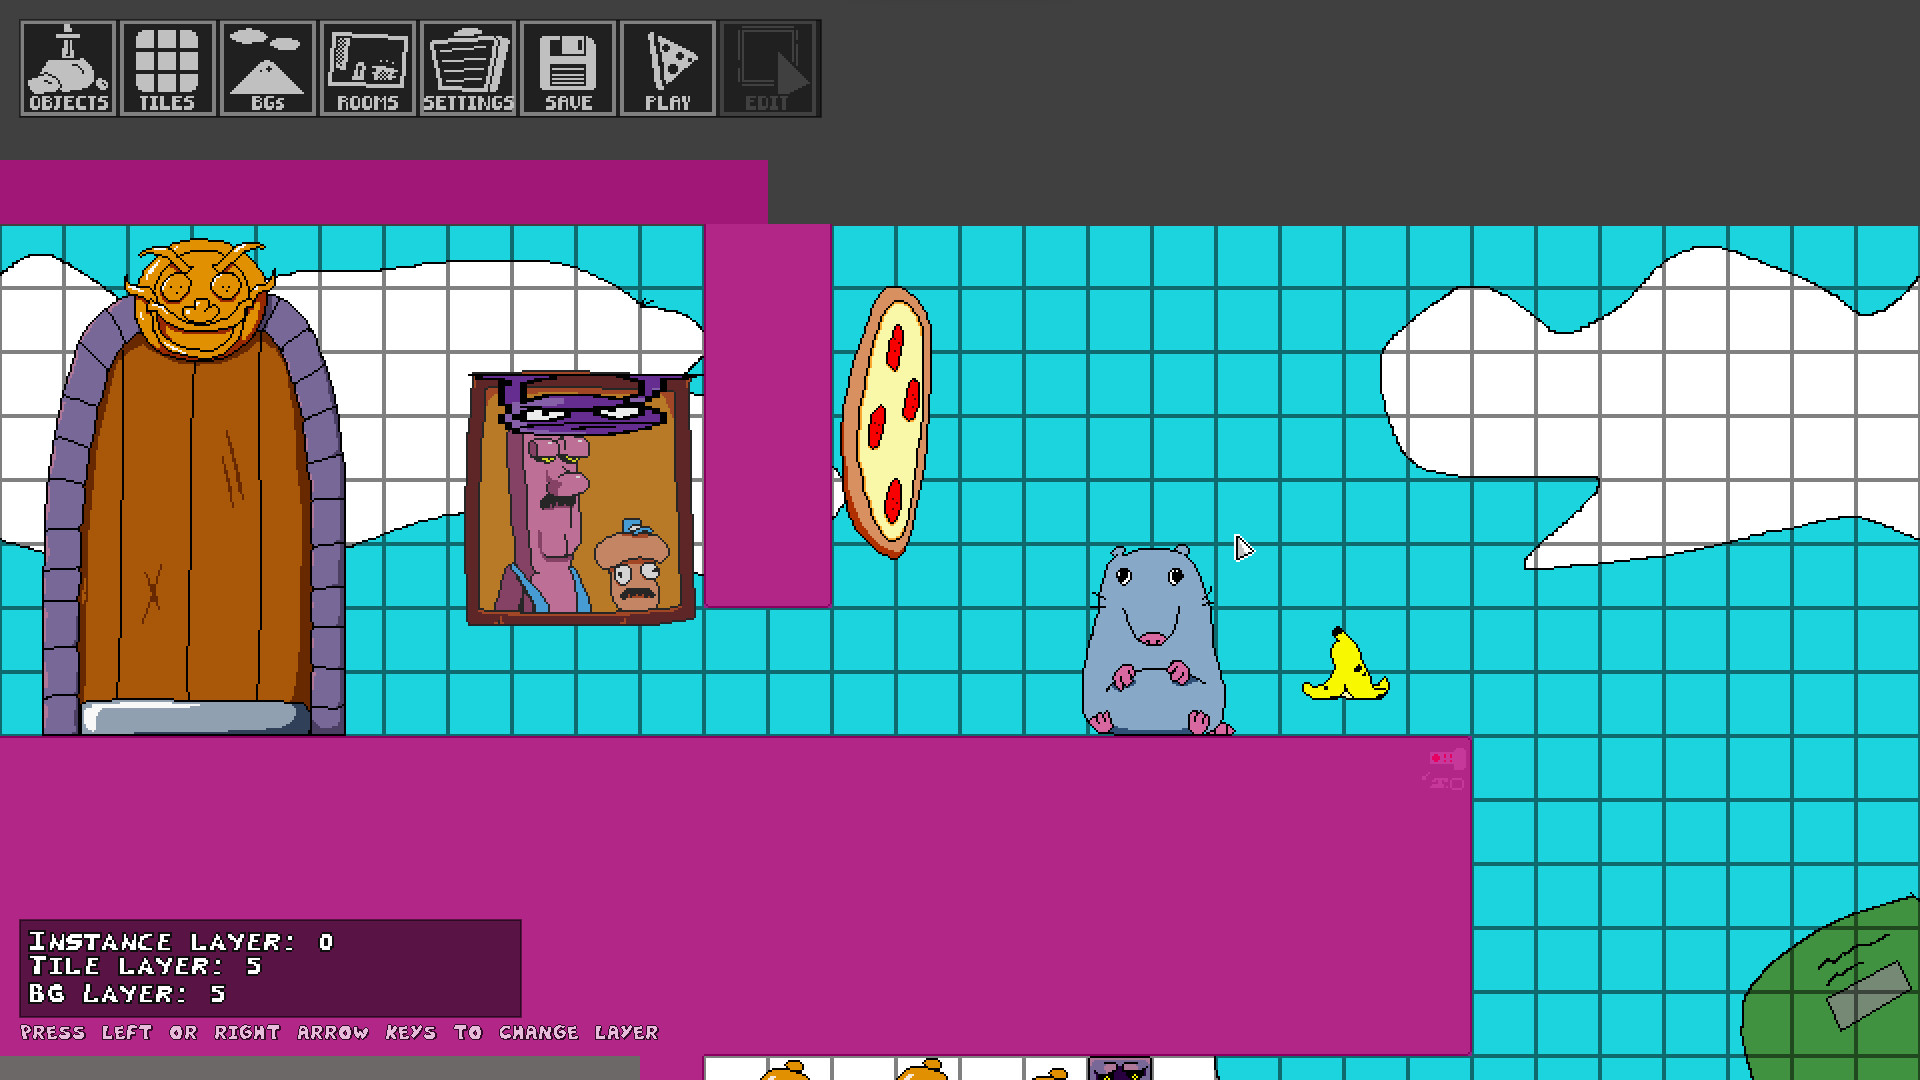Open the BGs backgrounds menu
Viewport: 1920px width, 1080px height.
(268, 68)
